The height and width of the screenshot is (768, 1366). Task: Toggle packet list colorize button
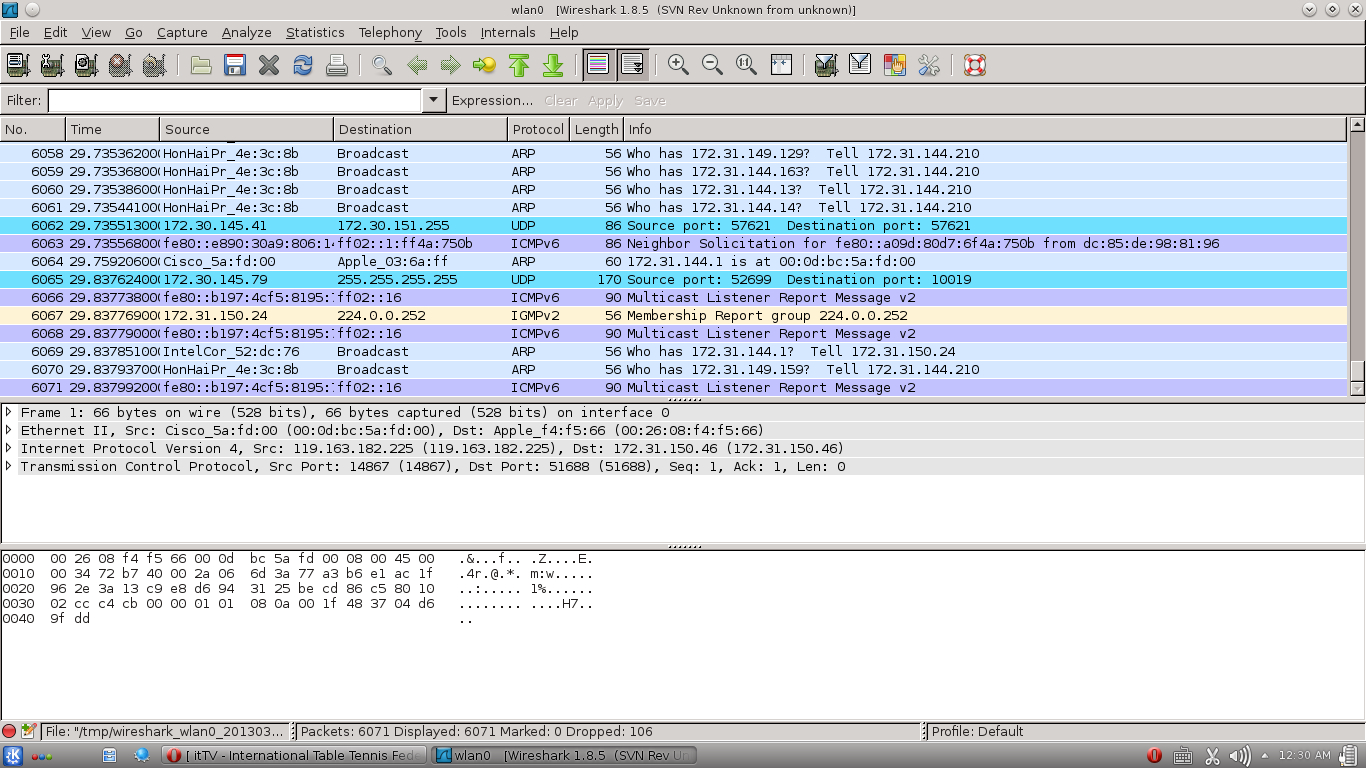click(598, 65)
